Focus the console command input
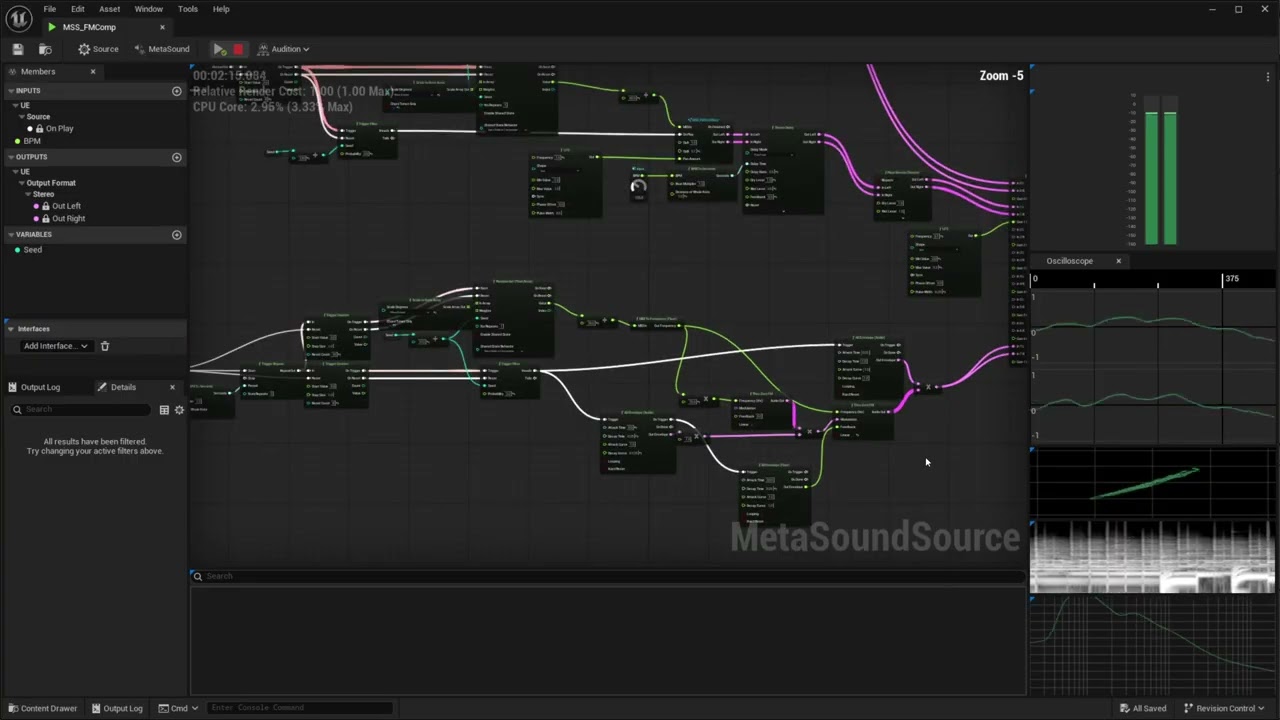1280x720 pixels. click(300, 708)
